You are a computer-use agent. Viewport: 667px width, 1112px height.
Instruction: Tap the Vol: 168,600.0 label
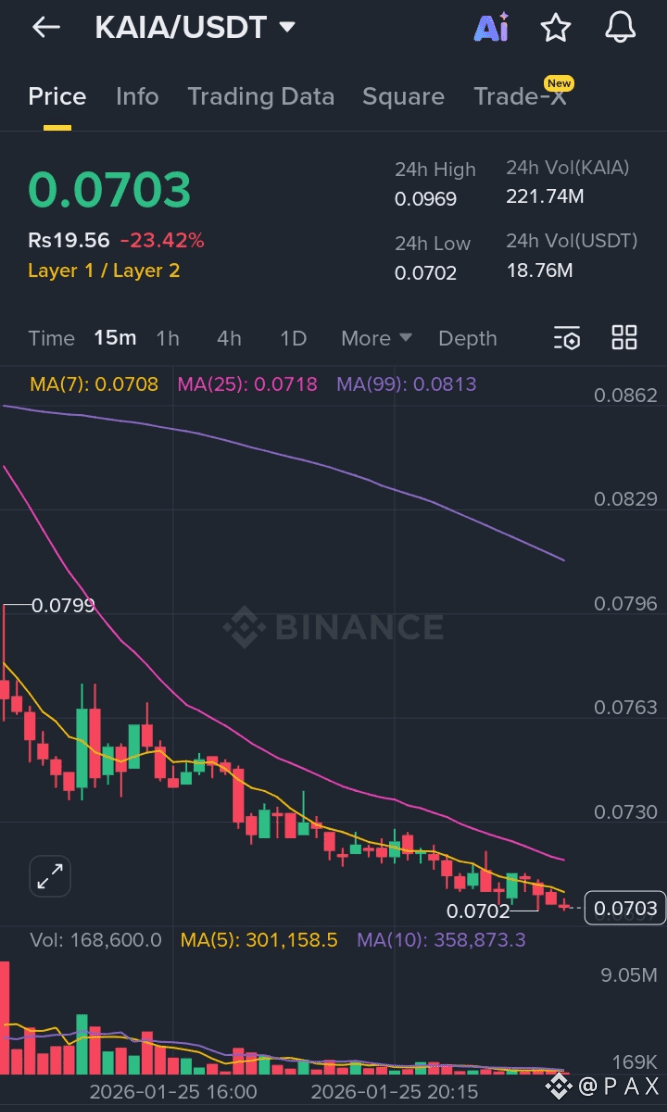[96, 940]
